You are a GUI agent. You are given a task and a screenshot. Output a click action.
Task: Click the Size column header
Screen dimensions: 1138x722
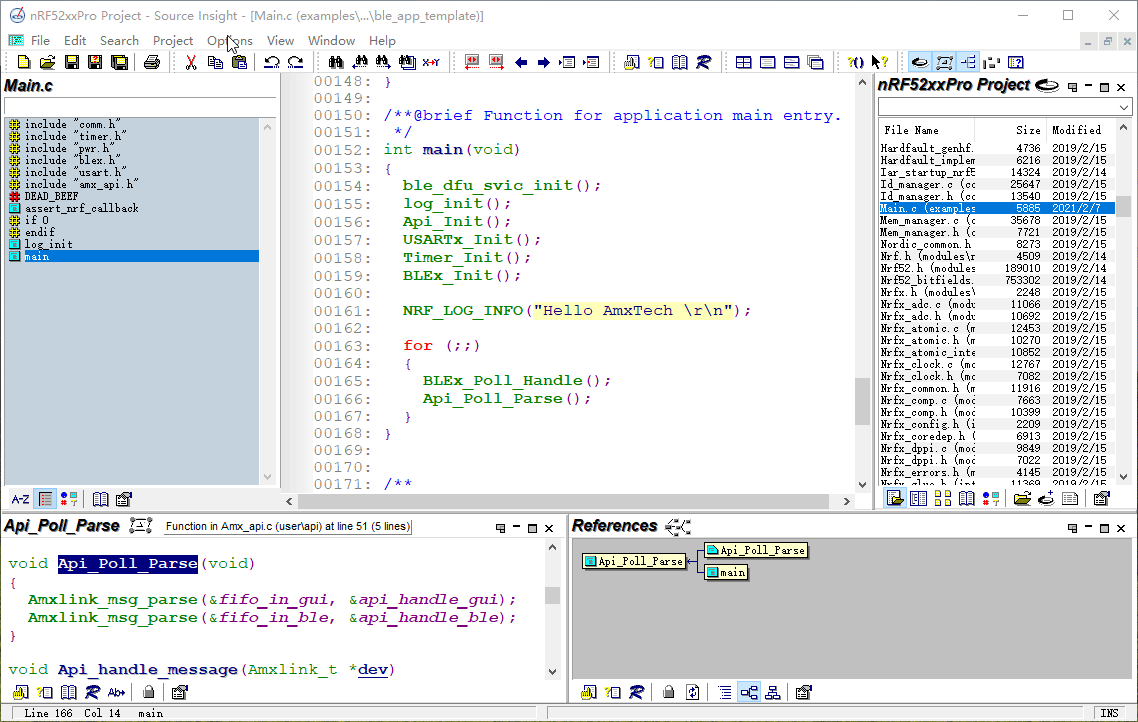pos(1011,131)
